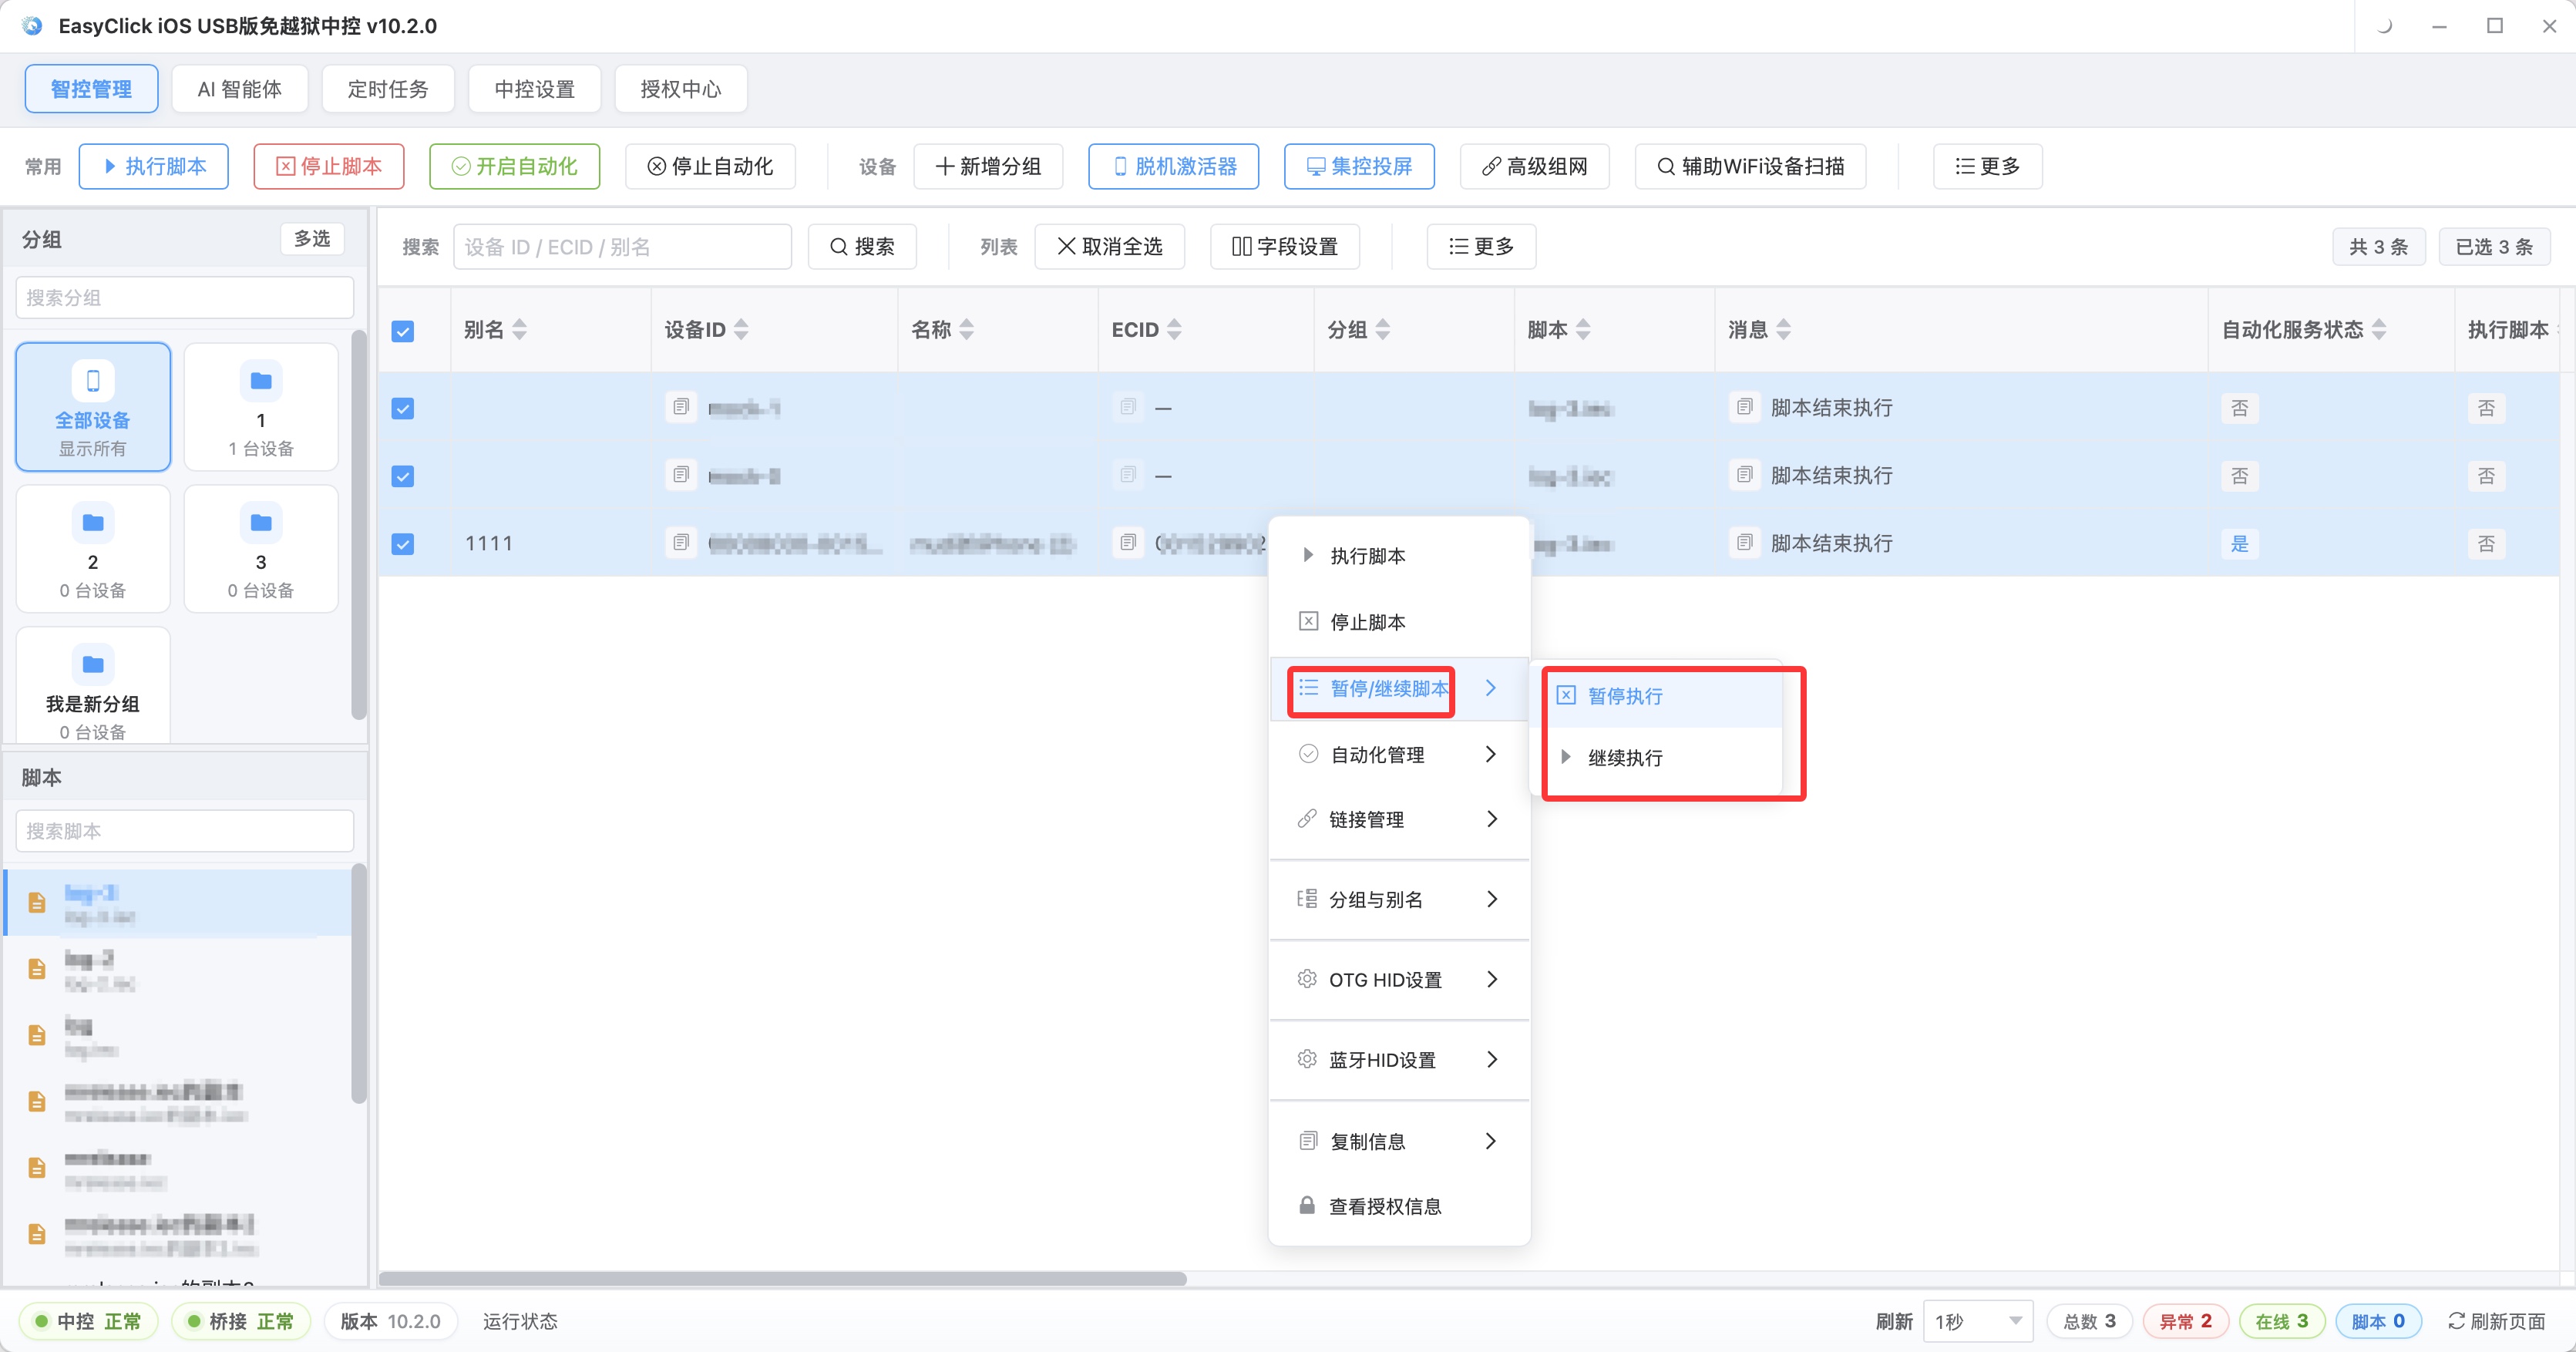Switch to the AI 智能体 tab
This screenshot has height=1352, width=2576.
[x=239, y=89]
